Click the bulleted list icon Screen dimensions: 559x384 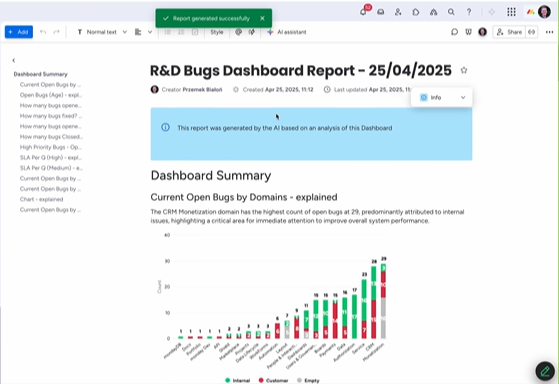(167, 32)
